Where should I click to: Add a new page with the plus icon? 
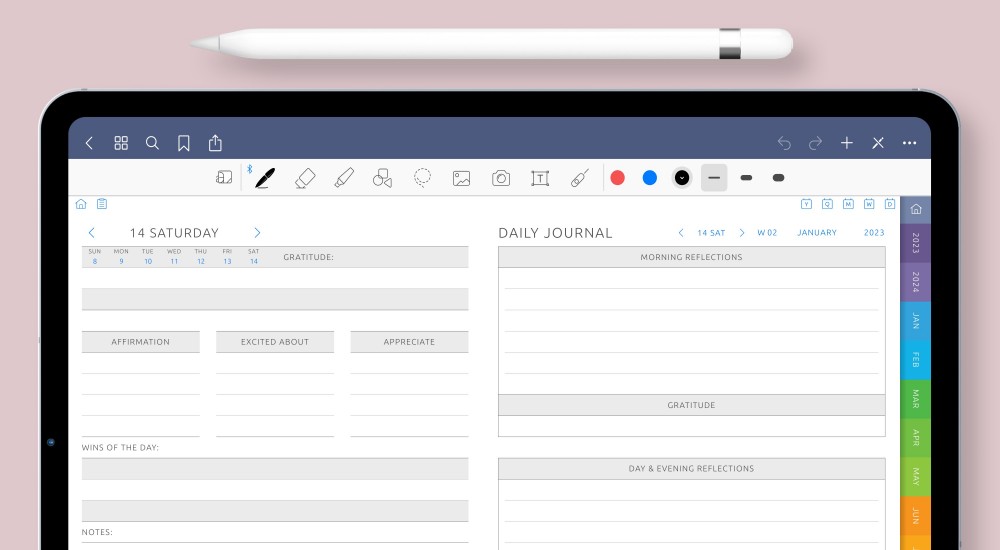coord(846,143)
